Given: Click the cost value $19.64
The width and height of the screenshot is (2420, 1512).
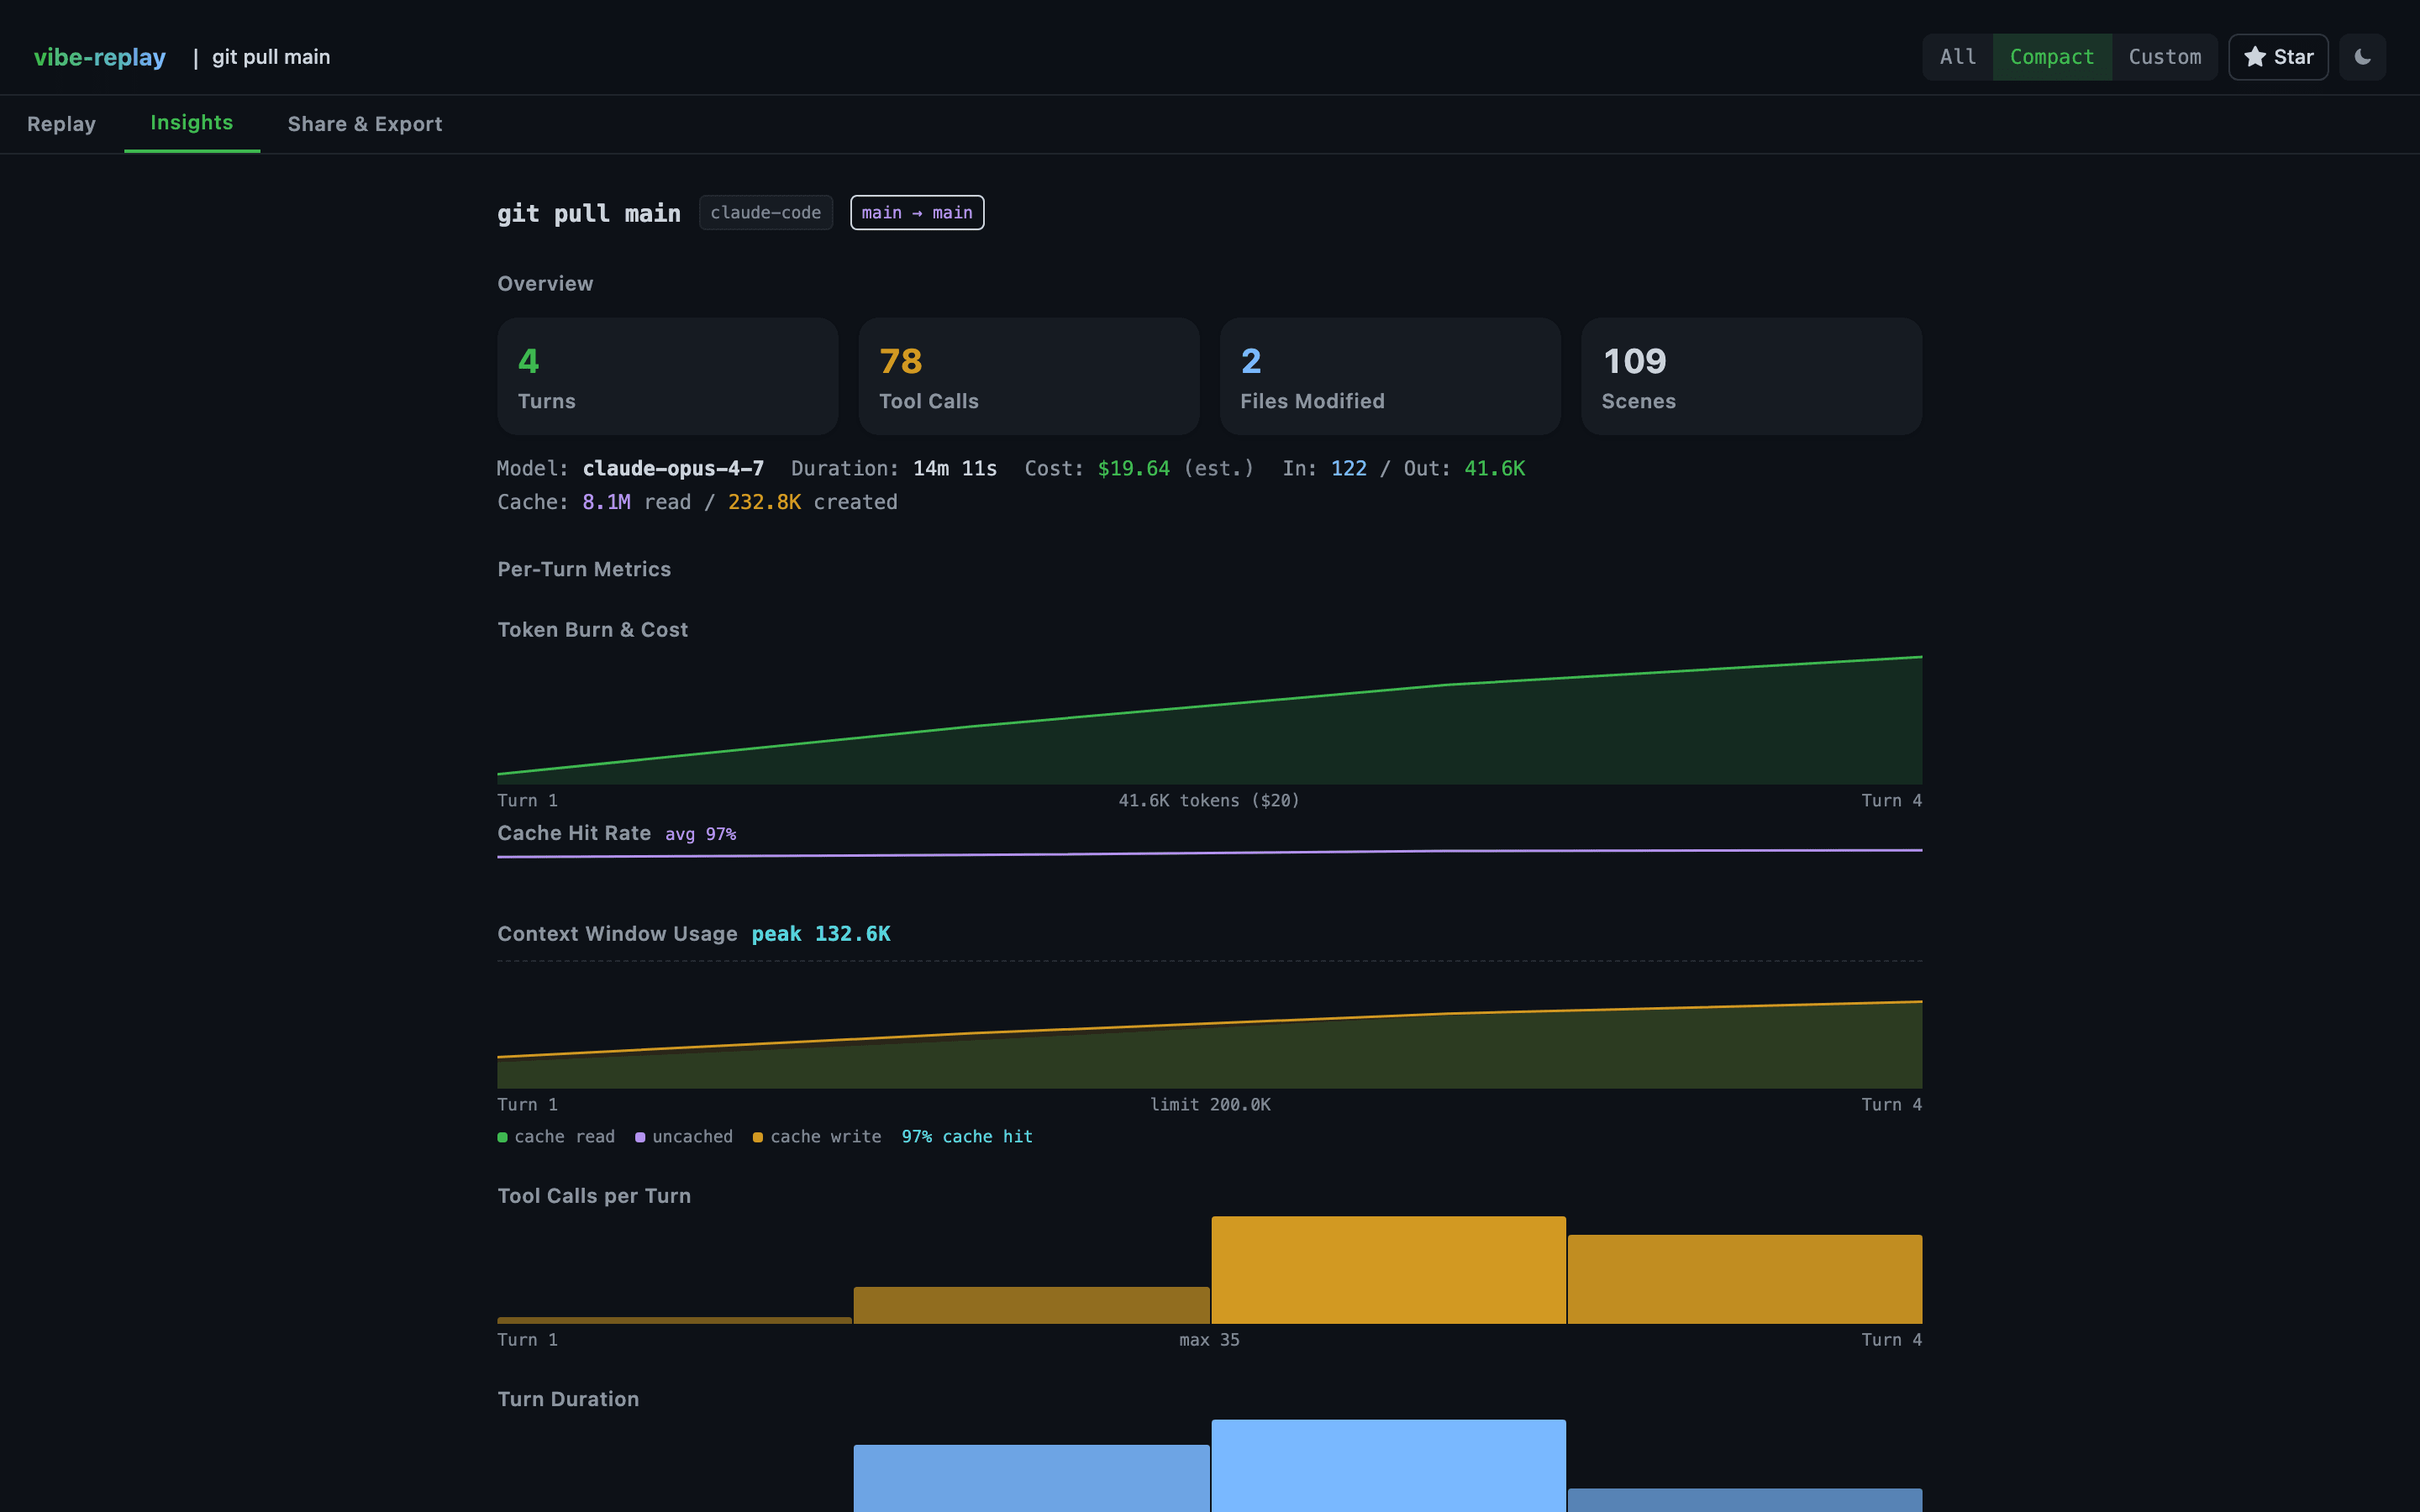Looking at the screenshot, I should click(1134, 468).
